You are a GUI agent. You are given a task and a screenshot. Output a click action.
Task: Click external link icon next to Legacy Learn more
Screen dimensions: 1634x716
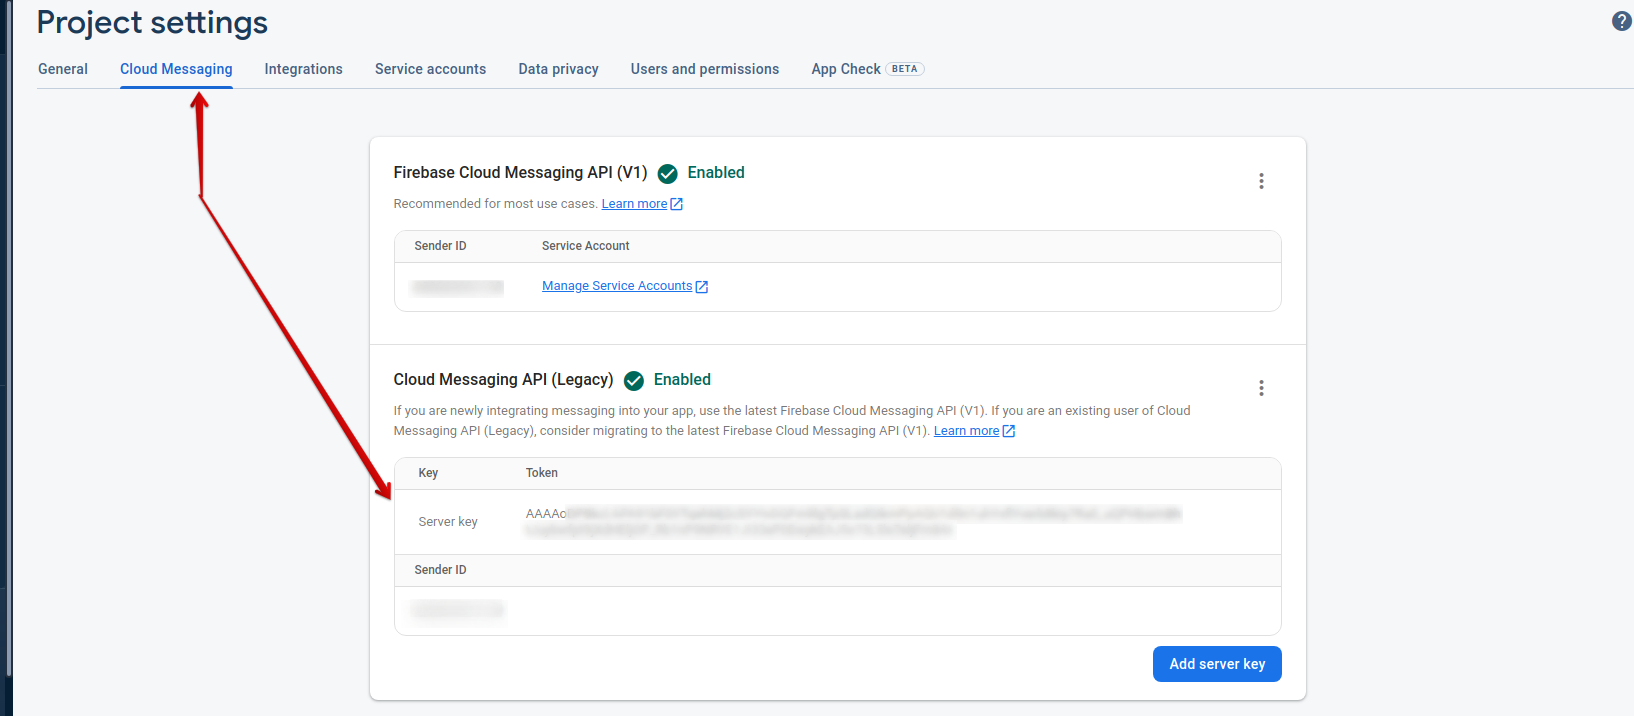point(1009,431)
